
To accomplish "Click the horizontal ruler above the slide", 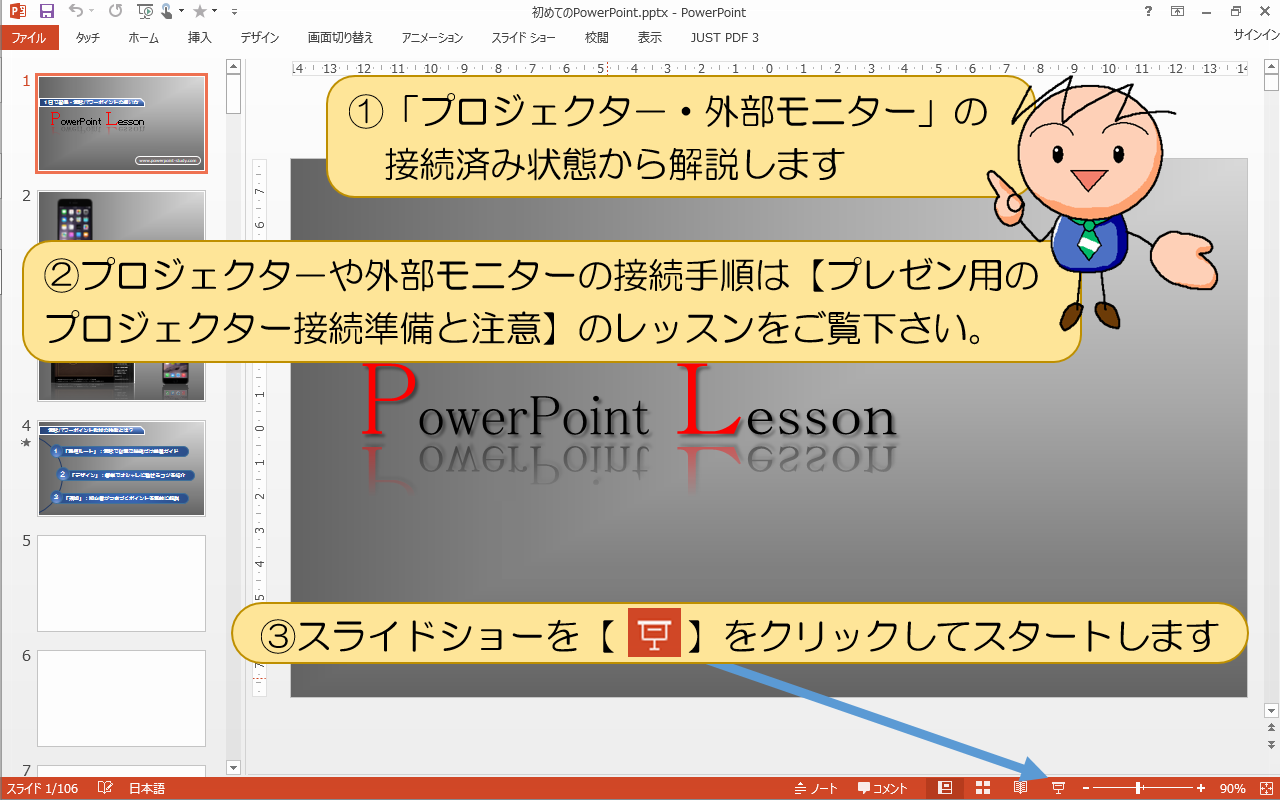I will (x=768, y=69).
